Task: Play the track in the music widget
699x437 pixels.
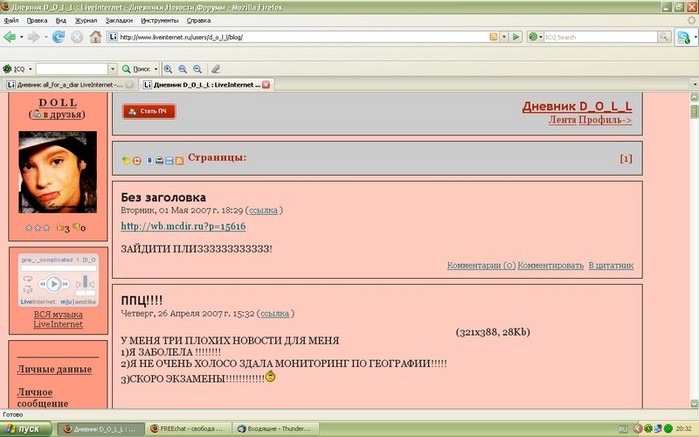Action: (54, 284)
